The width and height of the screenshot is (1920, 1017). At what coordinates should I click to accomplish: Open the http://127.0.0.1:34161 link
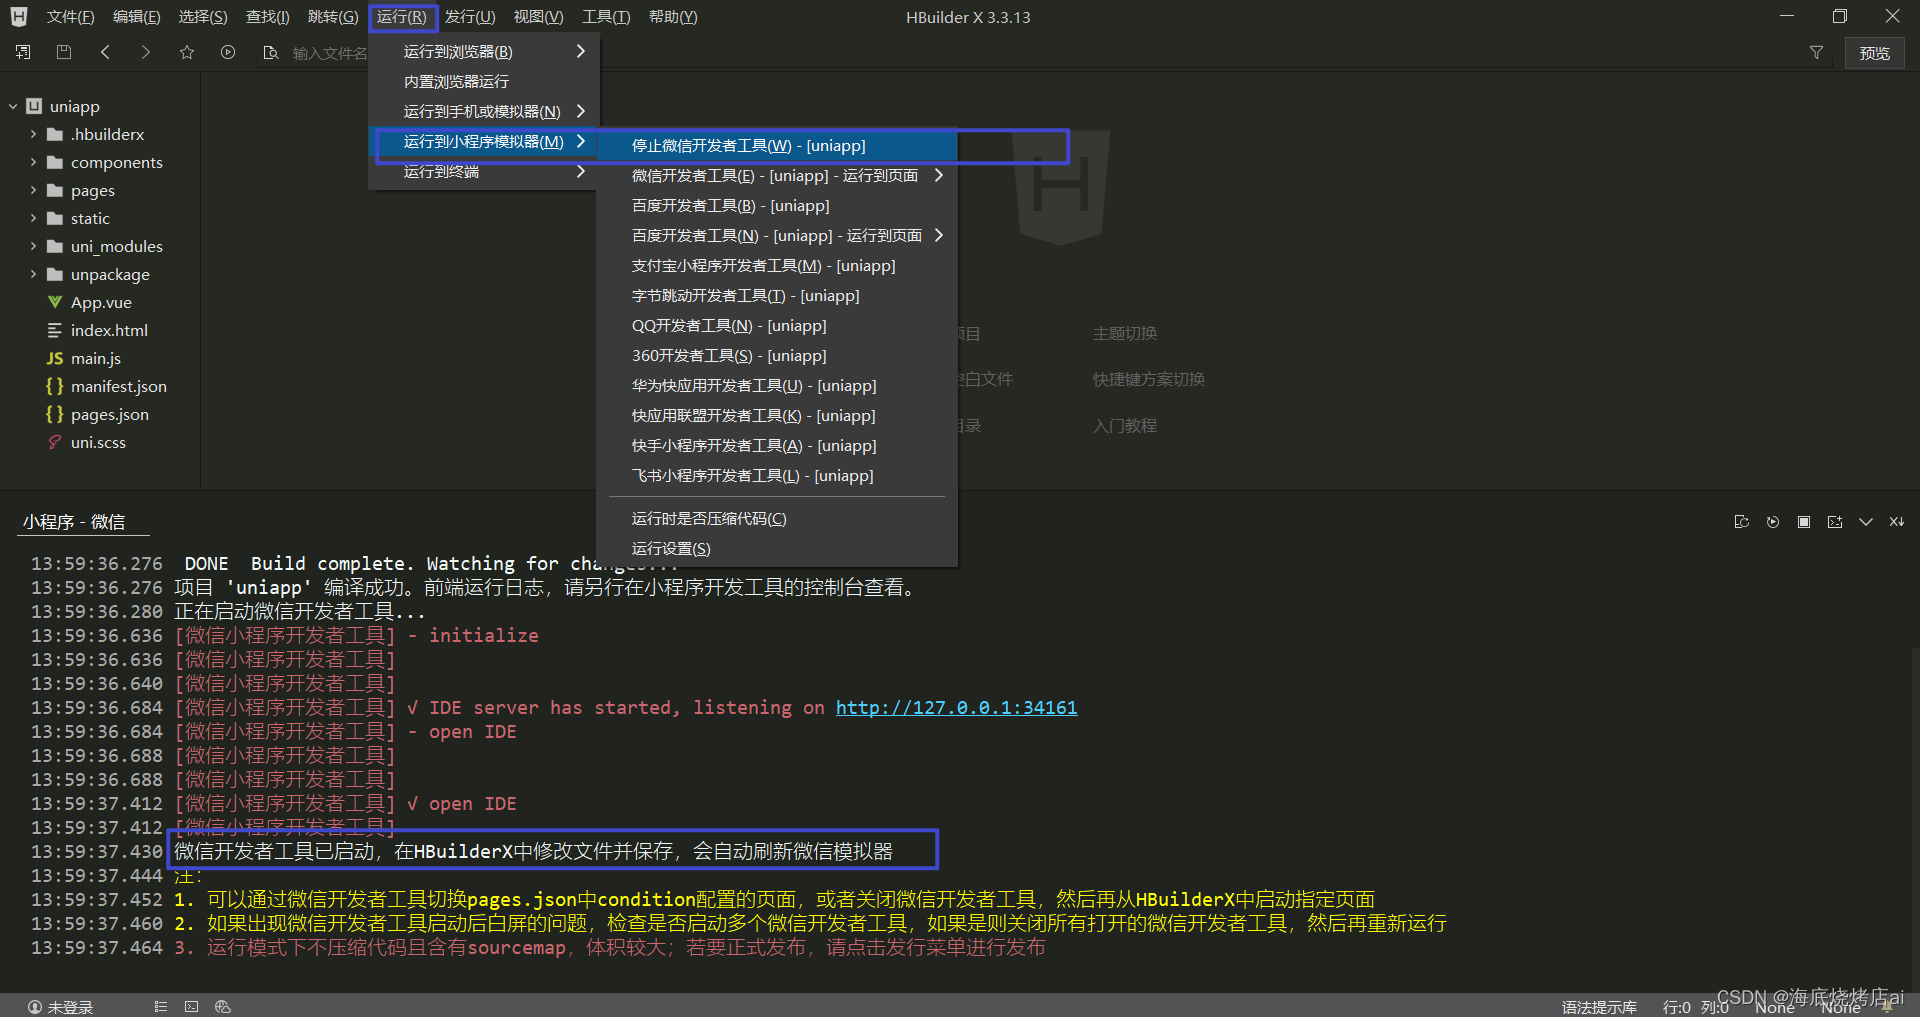(957, 708)
